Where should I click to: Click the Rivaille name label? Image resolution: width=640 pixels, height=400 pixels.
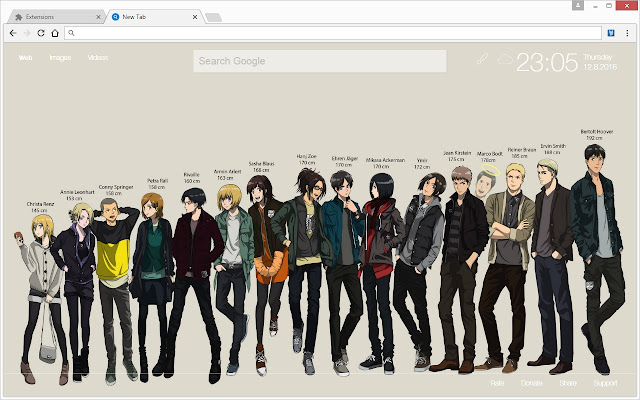pos(191,175)
